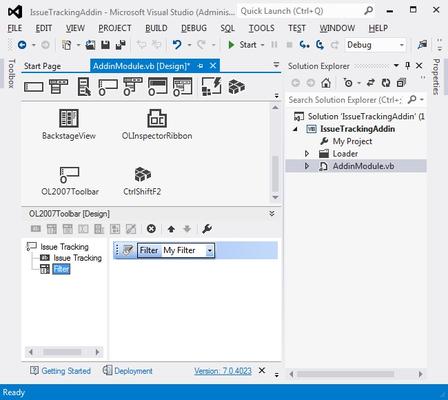448x400 pixels.
Task: Select Solution 'IssueTrackingAddin' root node
Action: (366, 116)
